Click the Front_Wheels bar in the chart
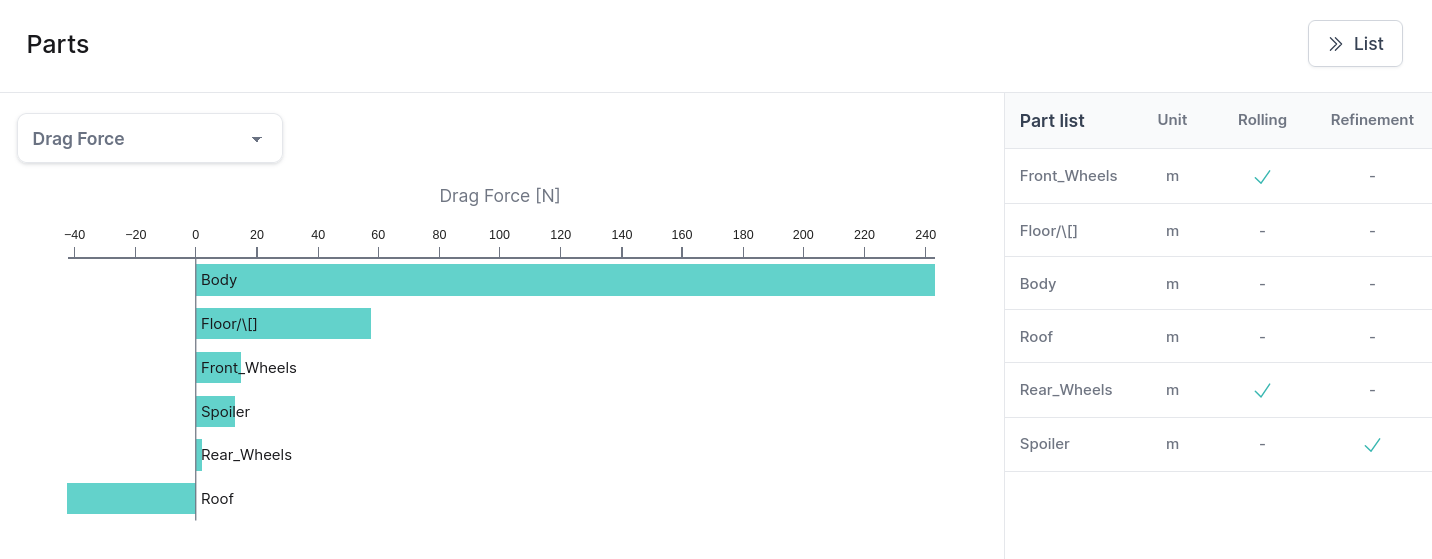 tap(218, 367)
